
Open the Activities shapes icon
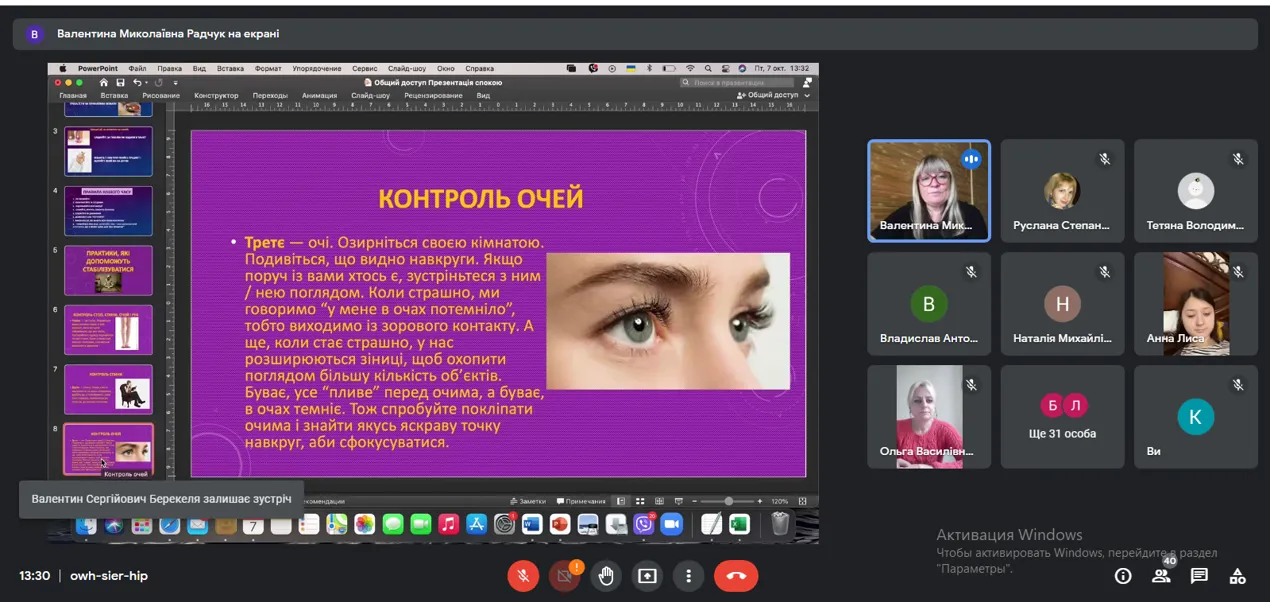click(1238, 576)
